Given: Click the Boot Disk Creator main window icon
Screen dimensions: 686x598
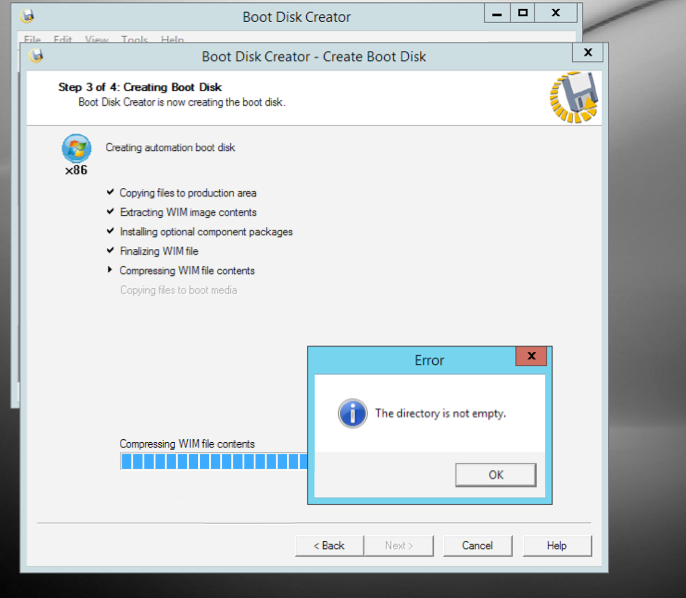Looking at the screenshot, I should (27, 16).
